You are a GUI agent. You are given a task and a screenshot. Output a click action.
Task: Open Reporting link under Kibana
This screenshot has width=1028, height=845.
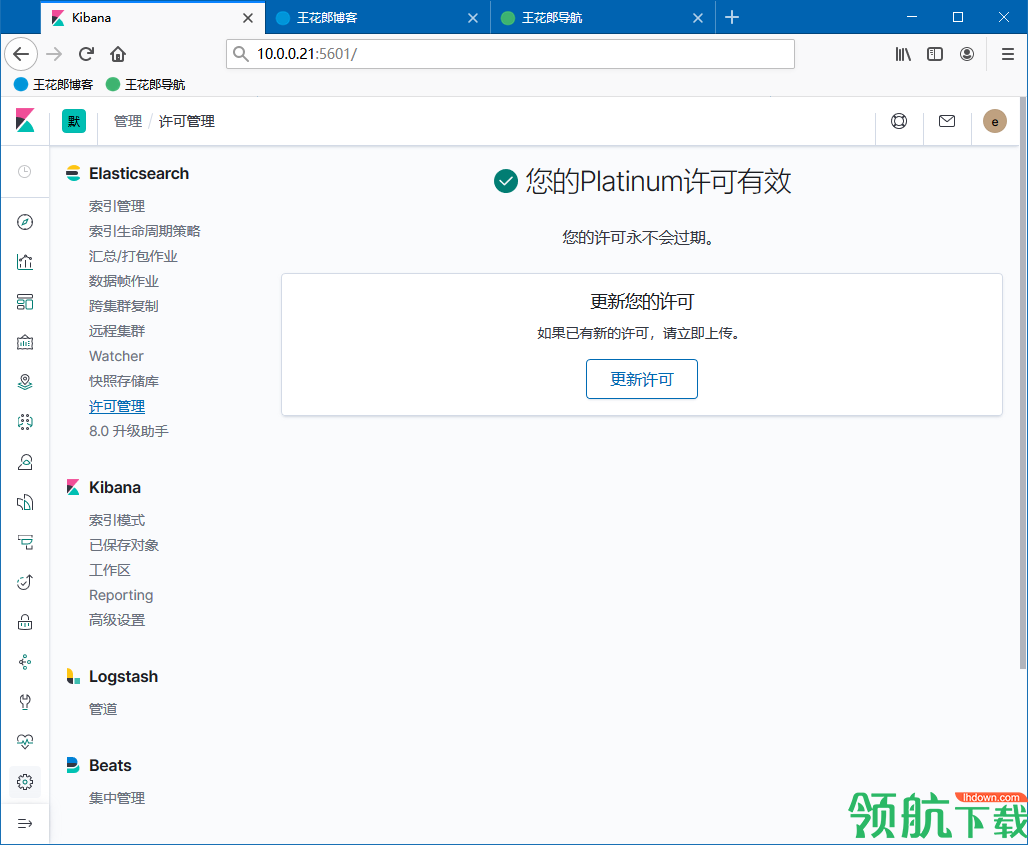pyautogui.click(x=121, y=595)
